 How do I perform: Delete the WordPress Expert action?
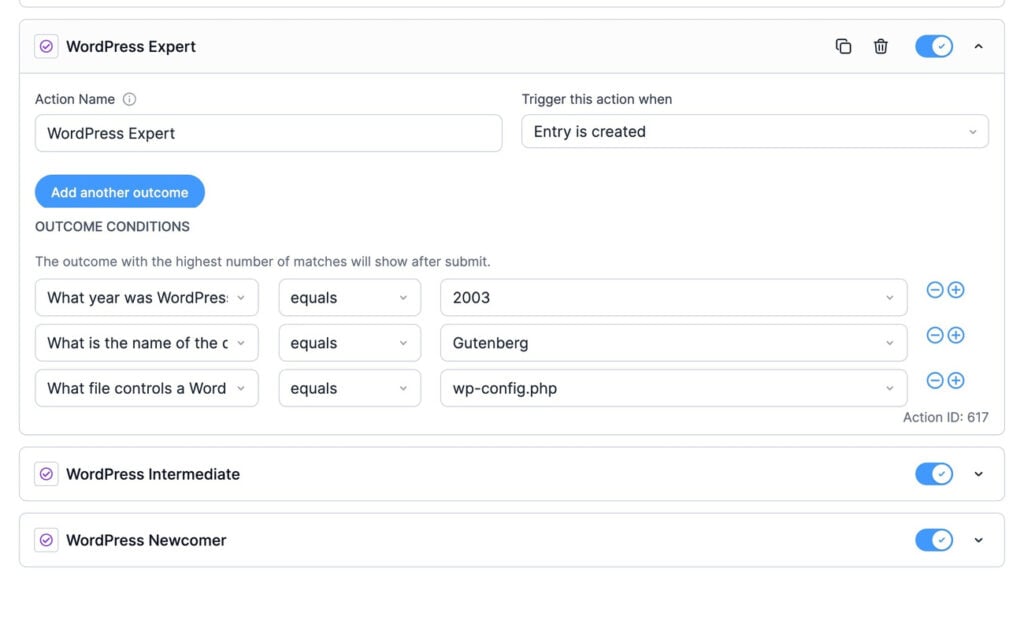pyautogui.click(x=880, y=46)
